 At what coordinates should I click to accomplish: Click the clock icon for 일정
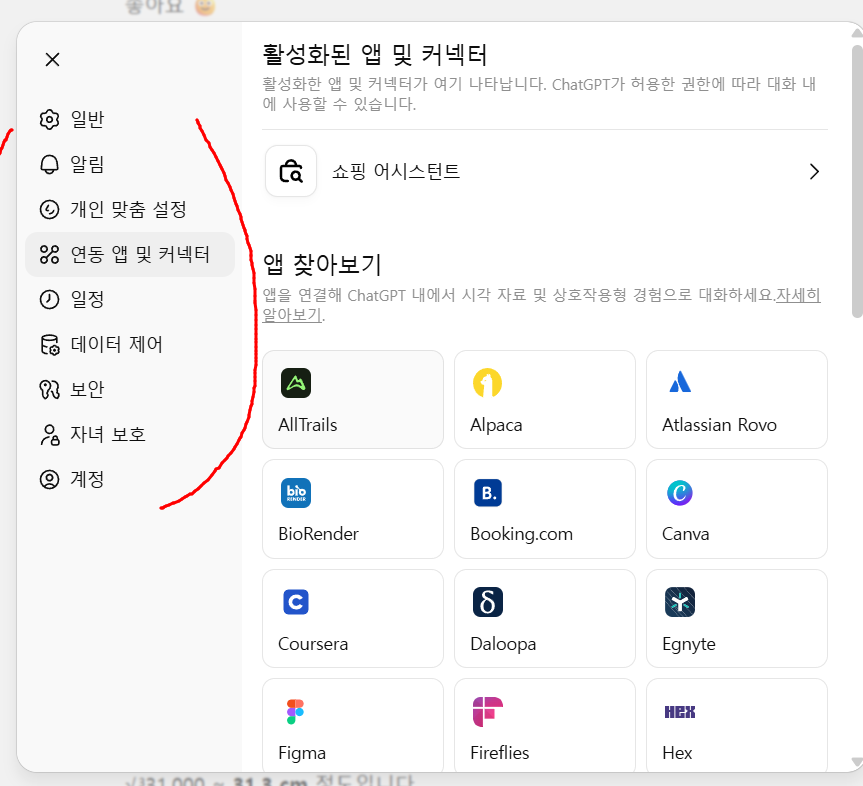tap(50, 299)
